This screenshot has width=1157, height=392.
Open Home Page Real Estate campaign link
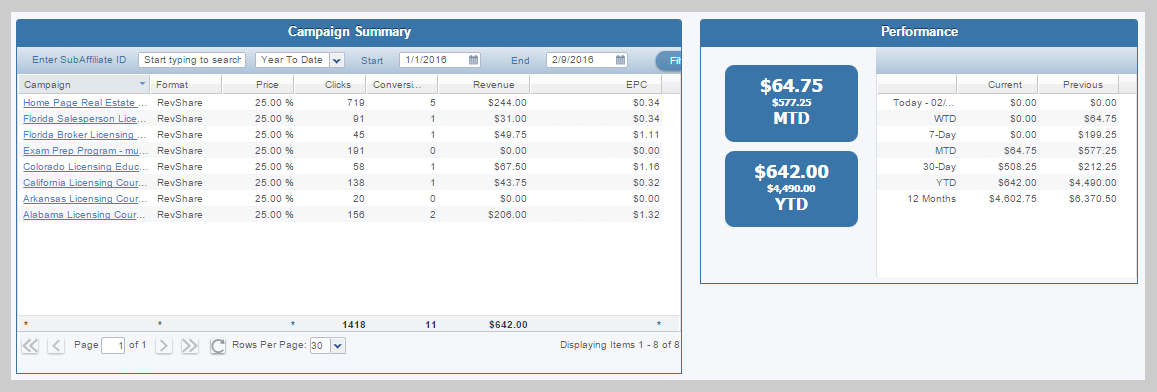84,103
